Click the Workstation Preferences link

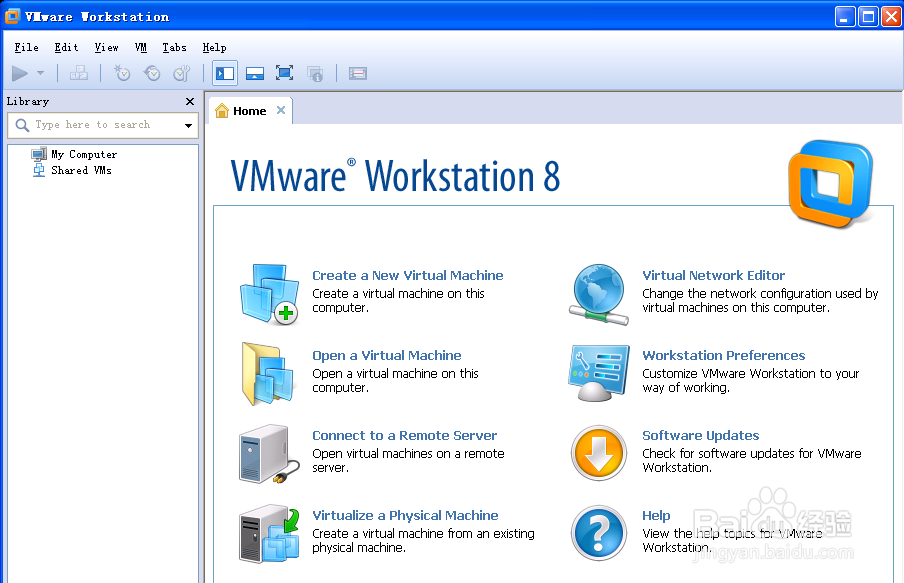pos(724,355)
